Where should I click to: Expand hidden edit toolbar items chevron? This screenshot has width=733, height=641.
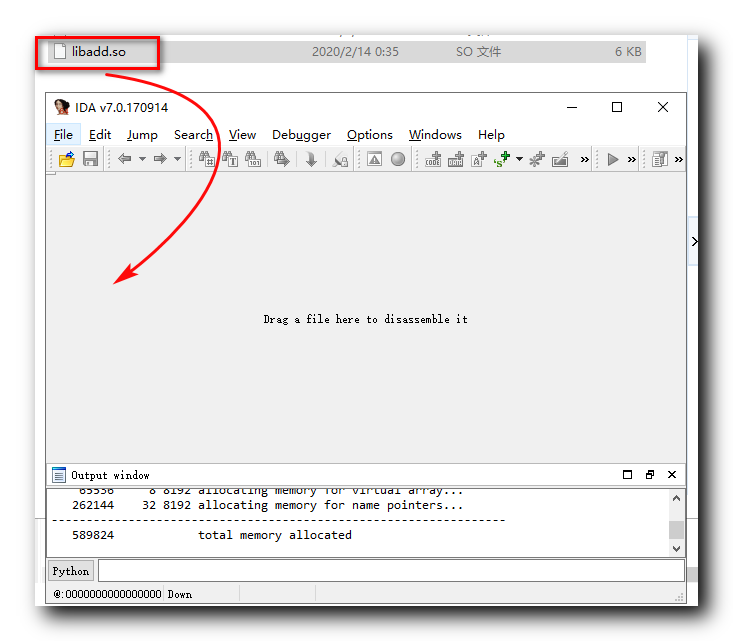(x=584, y=160)
